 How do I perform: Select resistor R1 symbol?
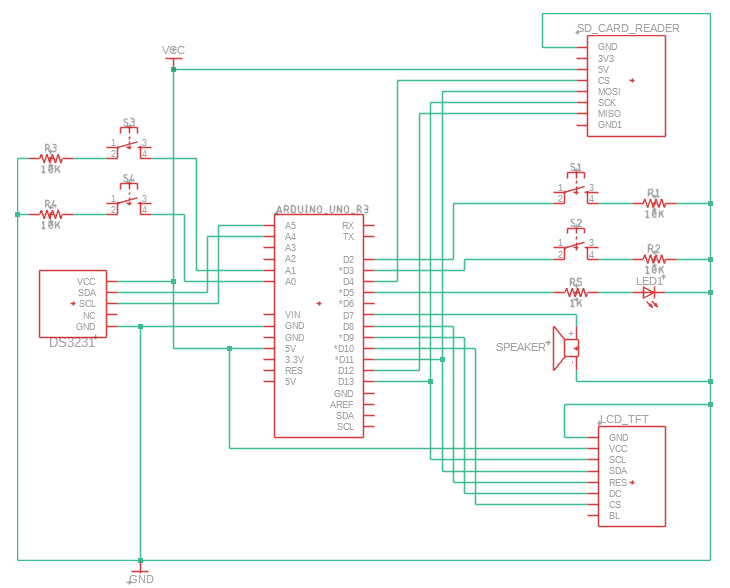654,203
